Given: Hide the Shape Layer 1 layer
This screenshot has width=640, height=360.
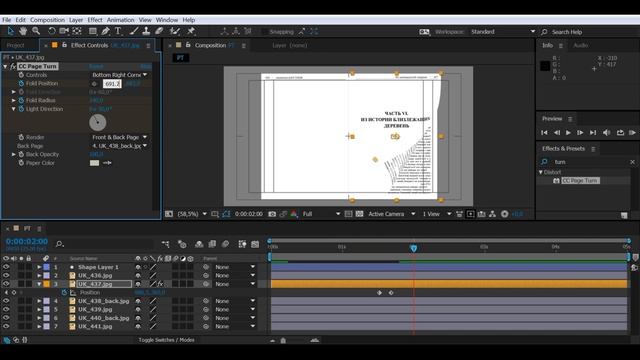Looking at the screenshot, I should pyautogui.click(x=6, y=267).
